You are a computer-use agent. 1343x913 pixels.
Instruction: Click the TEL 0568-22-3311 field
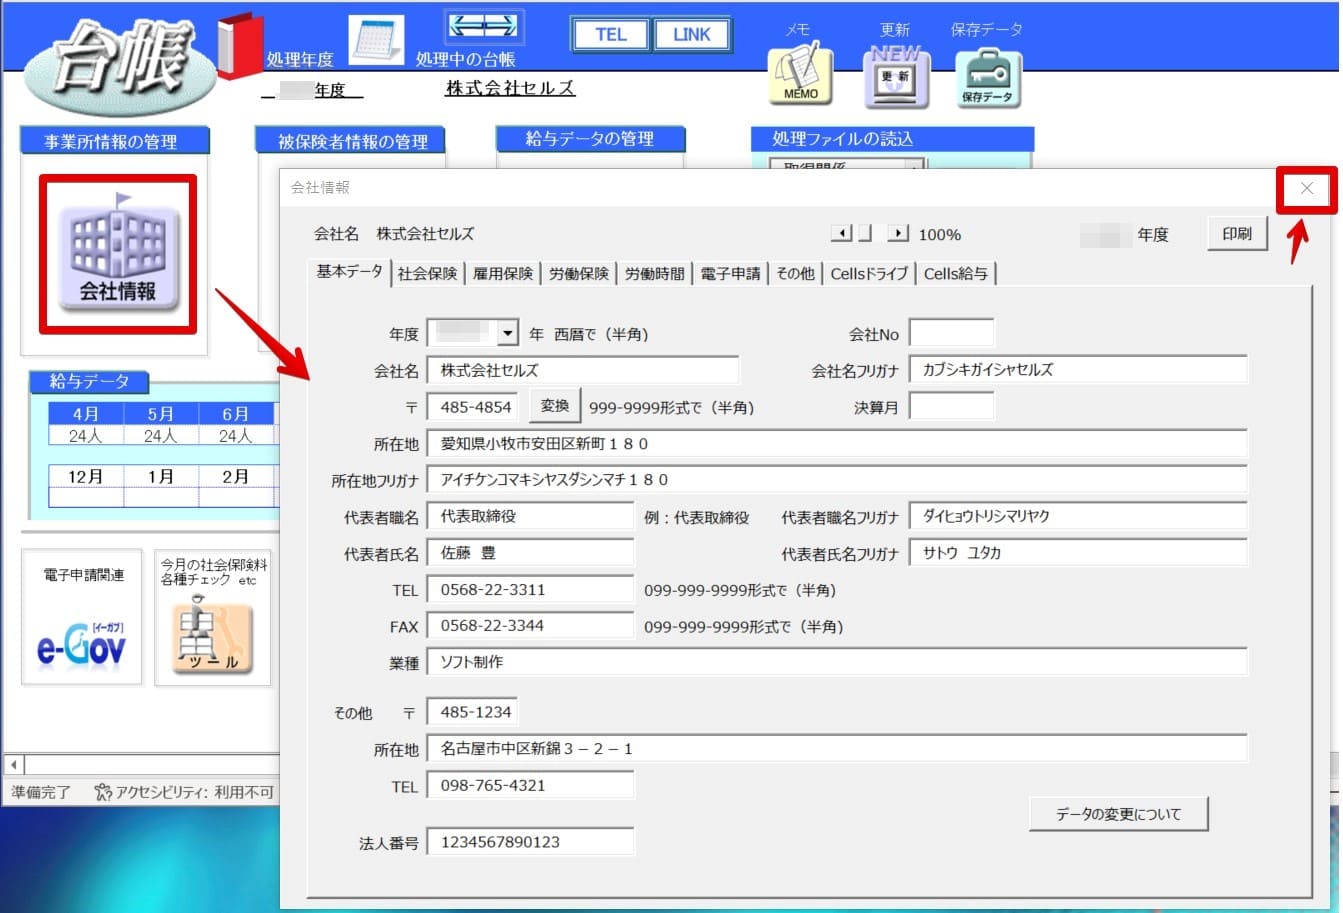tap(530, 589)
